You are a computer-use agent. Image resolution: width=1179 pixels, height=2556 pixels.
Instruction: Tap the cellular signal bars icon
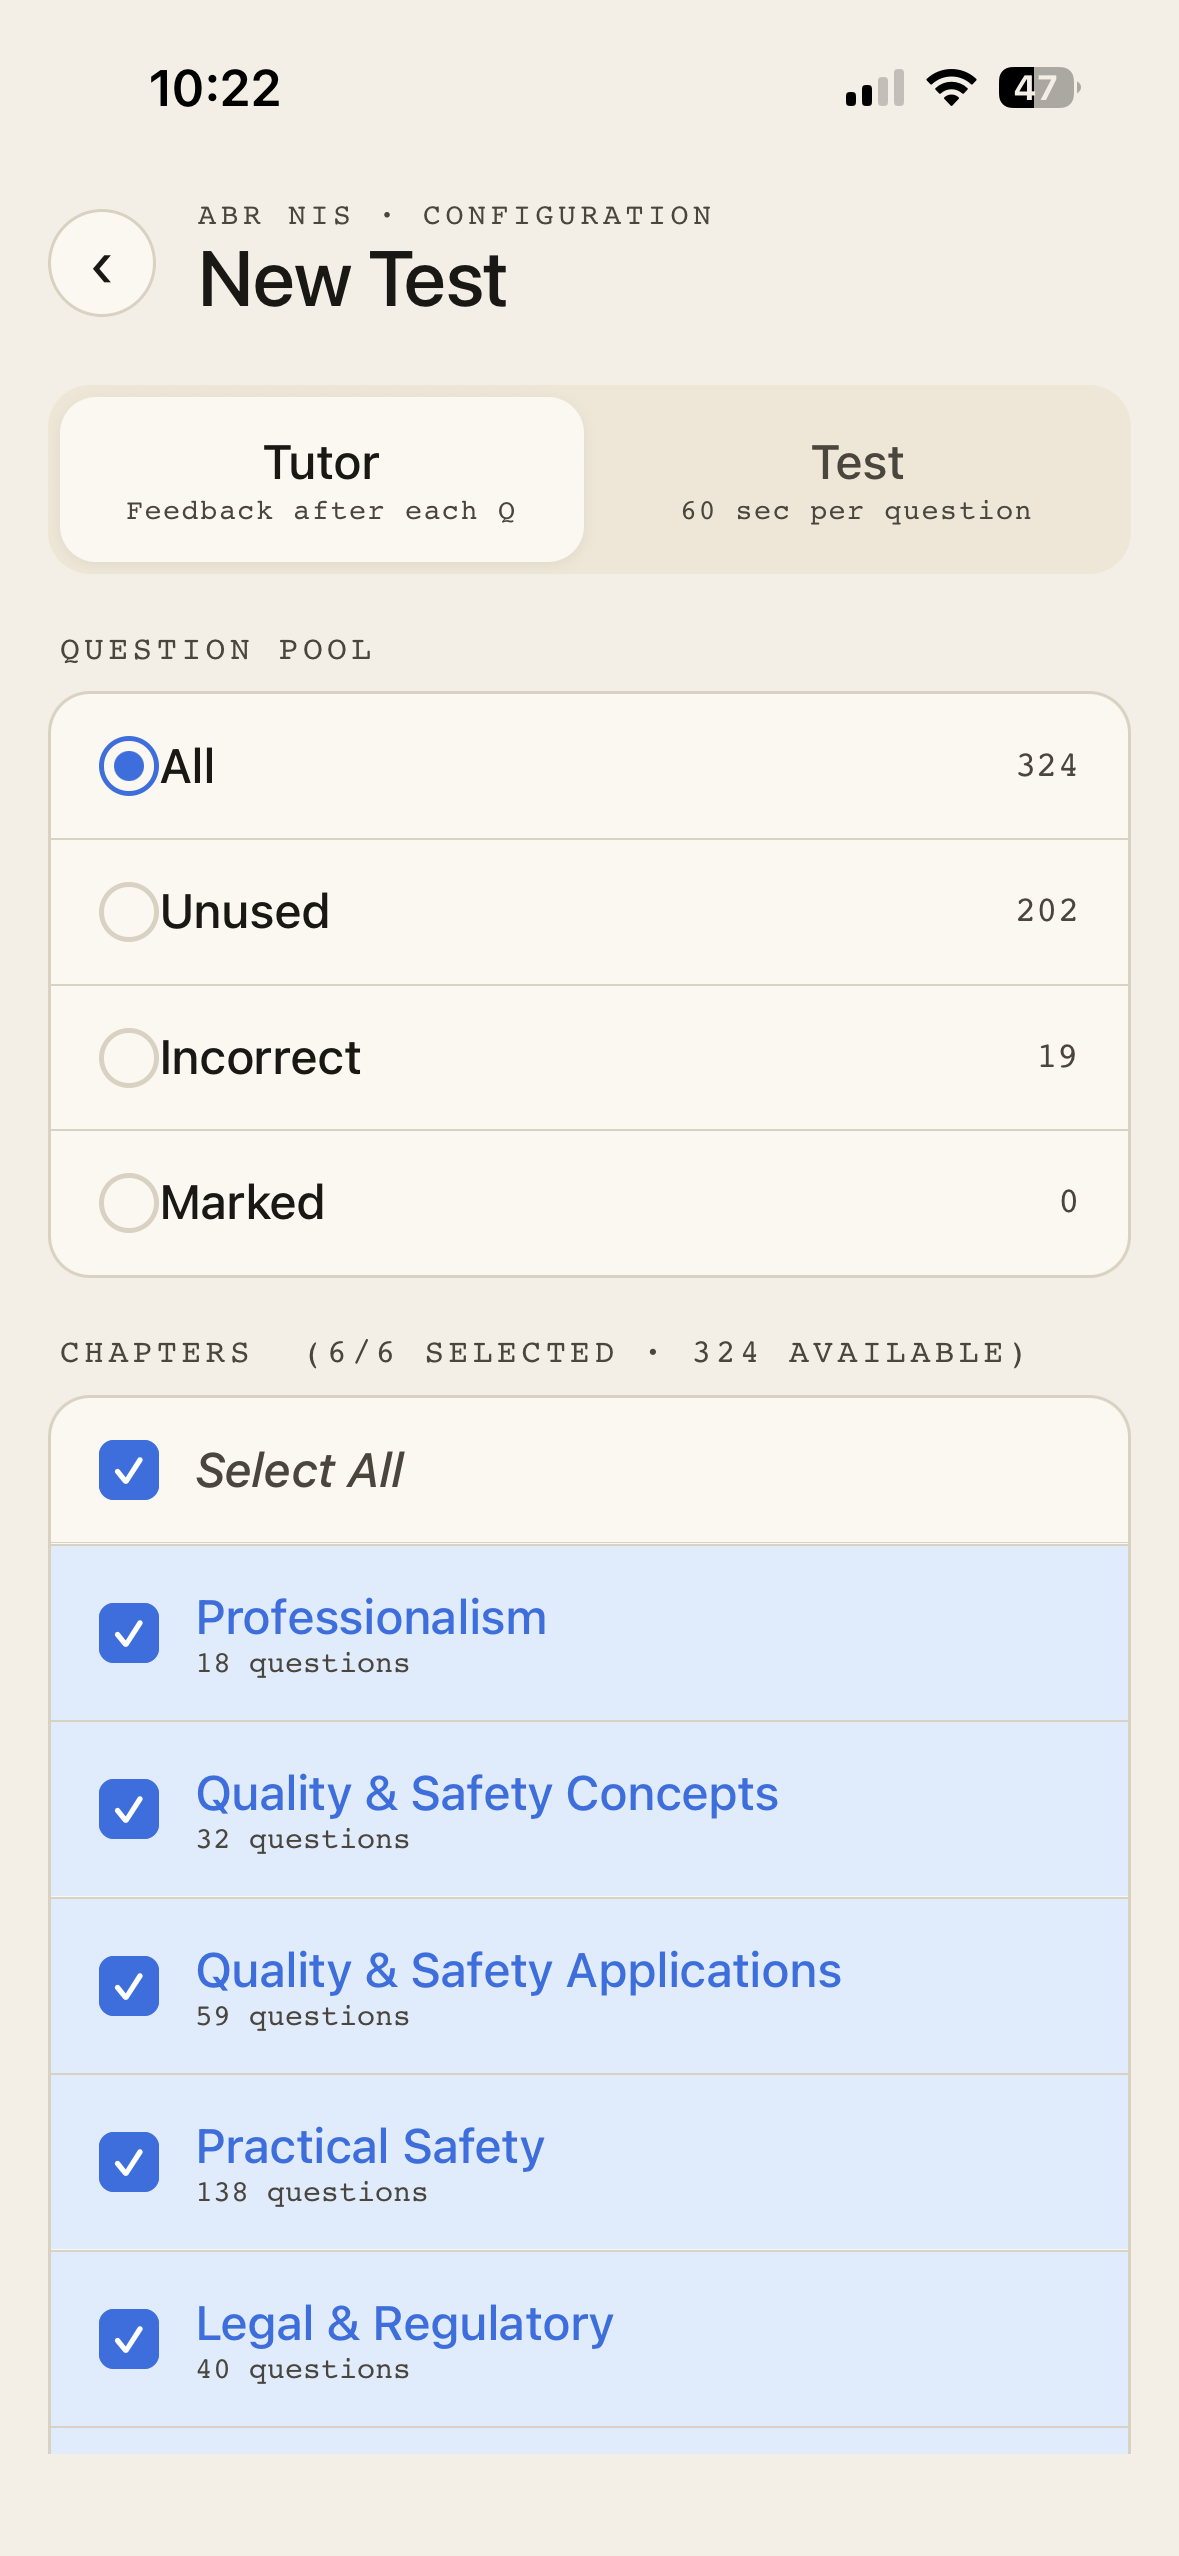(875, 88)
